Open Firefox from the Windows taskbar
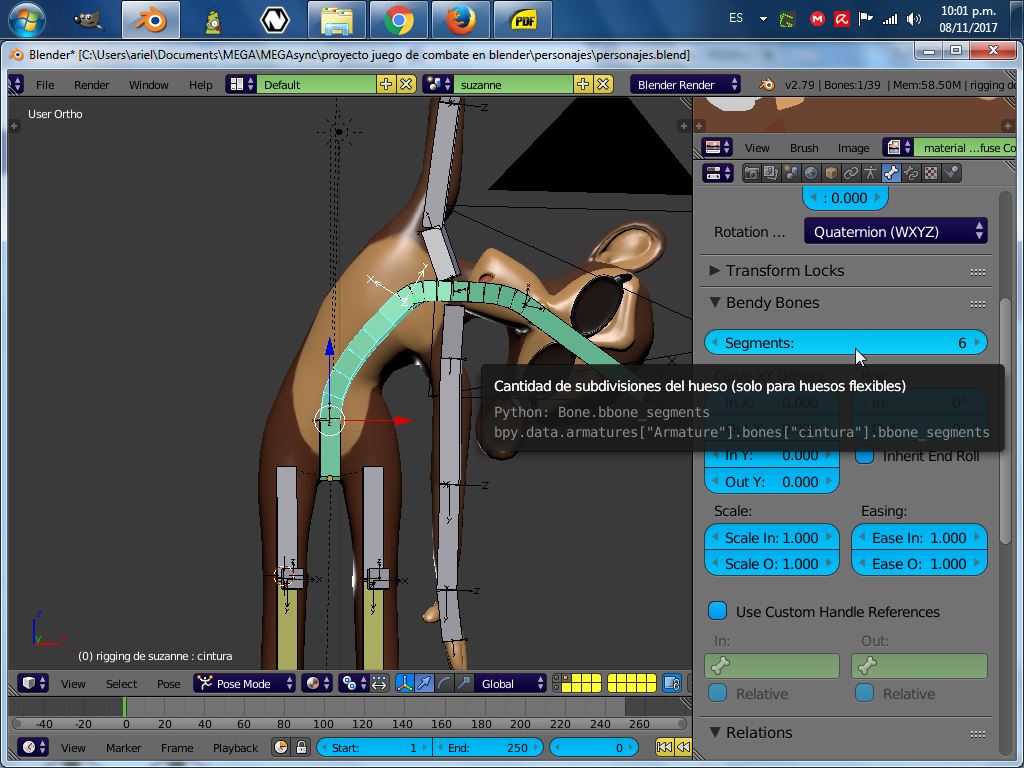Viewport: 1024px width, 768px height. click(x=461, y=21)
